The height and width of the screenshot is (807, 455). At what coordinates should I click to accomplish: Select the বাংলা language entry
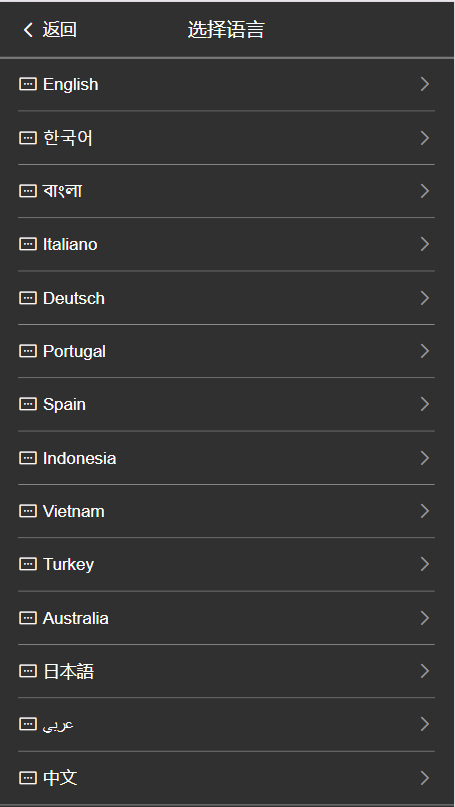[226, 191]
